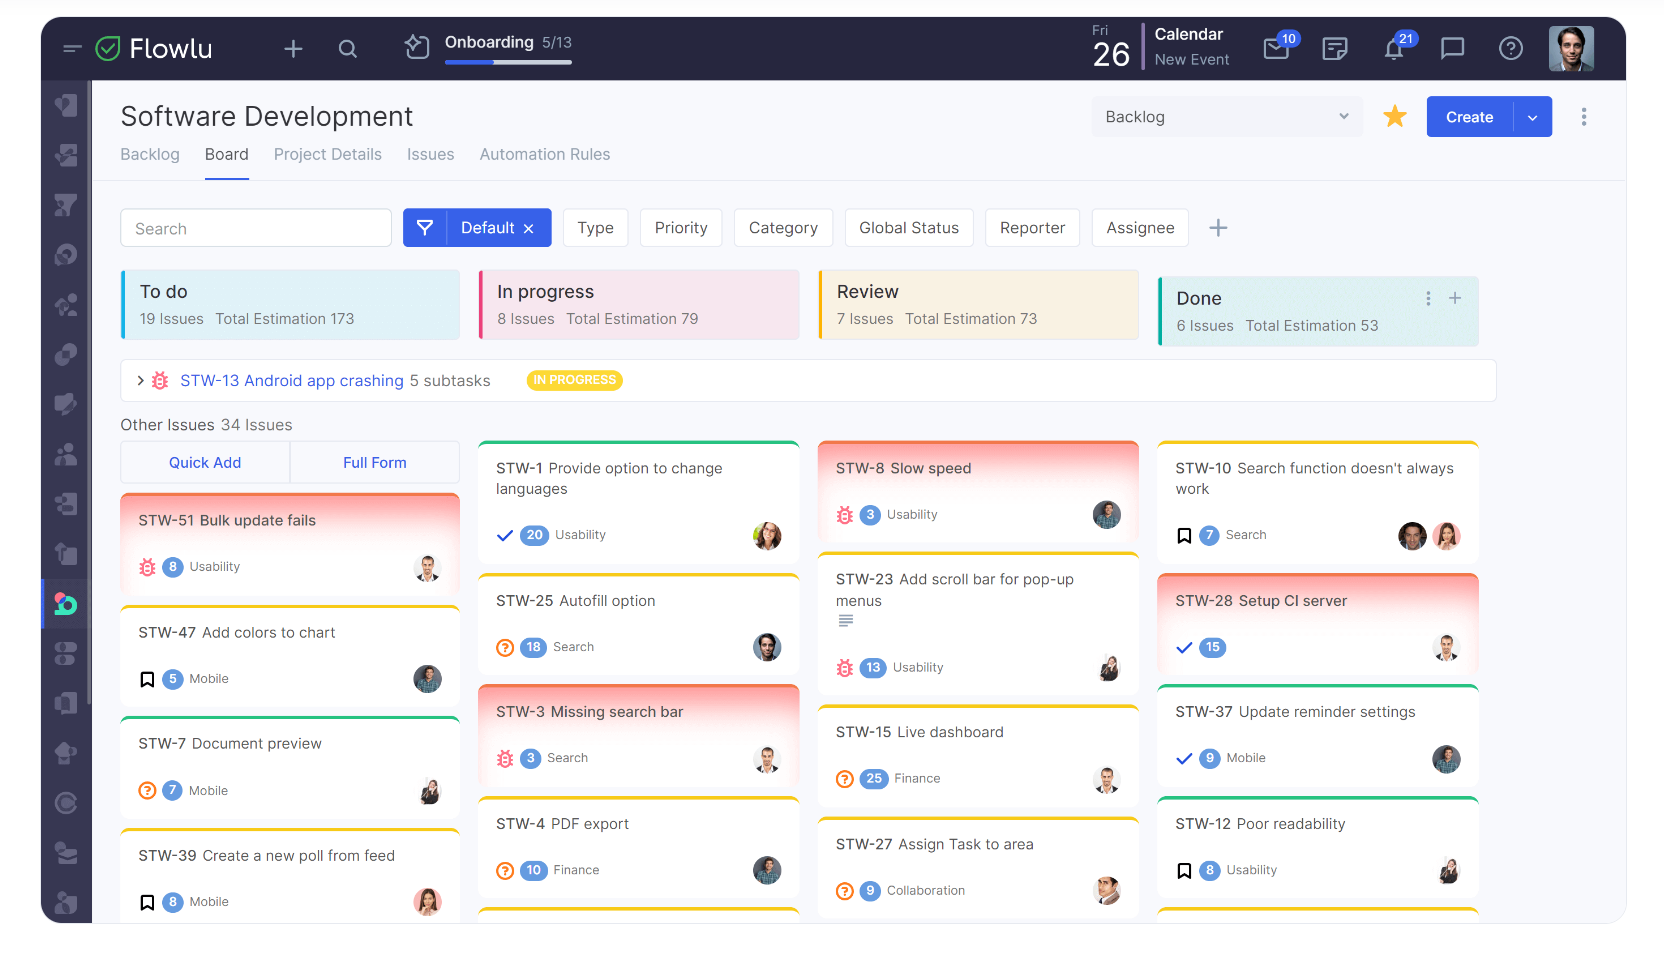Open the STW-51 Bulk update fails card
Screen dimensions: 1664x961
[x=290, y=544]
